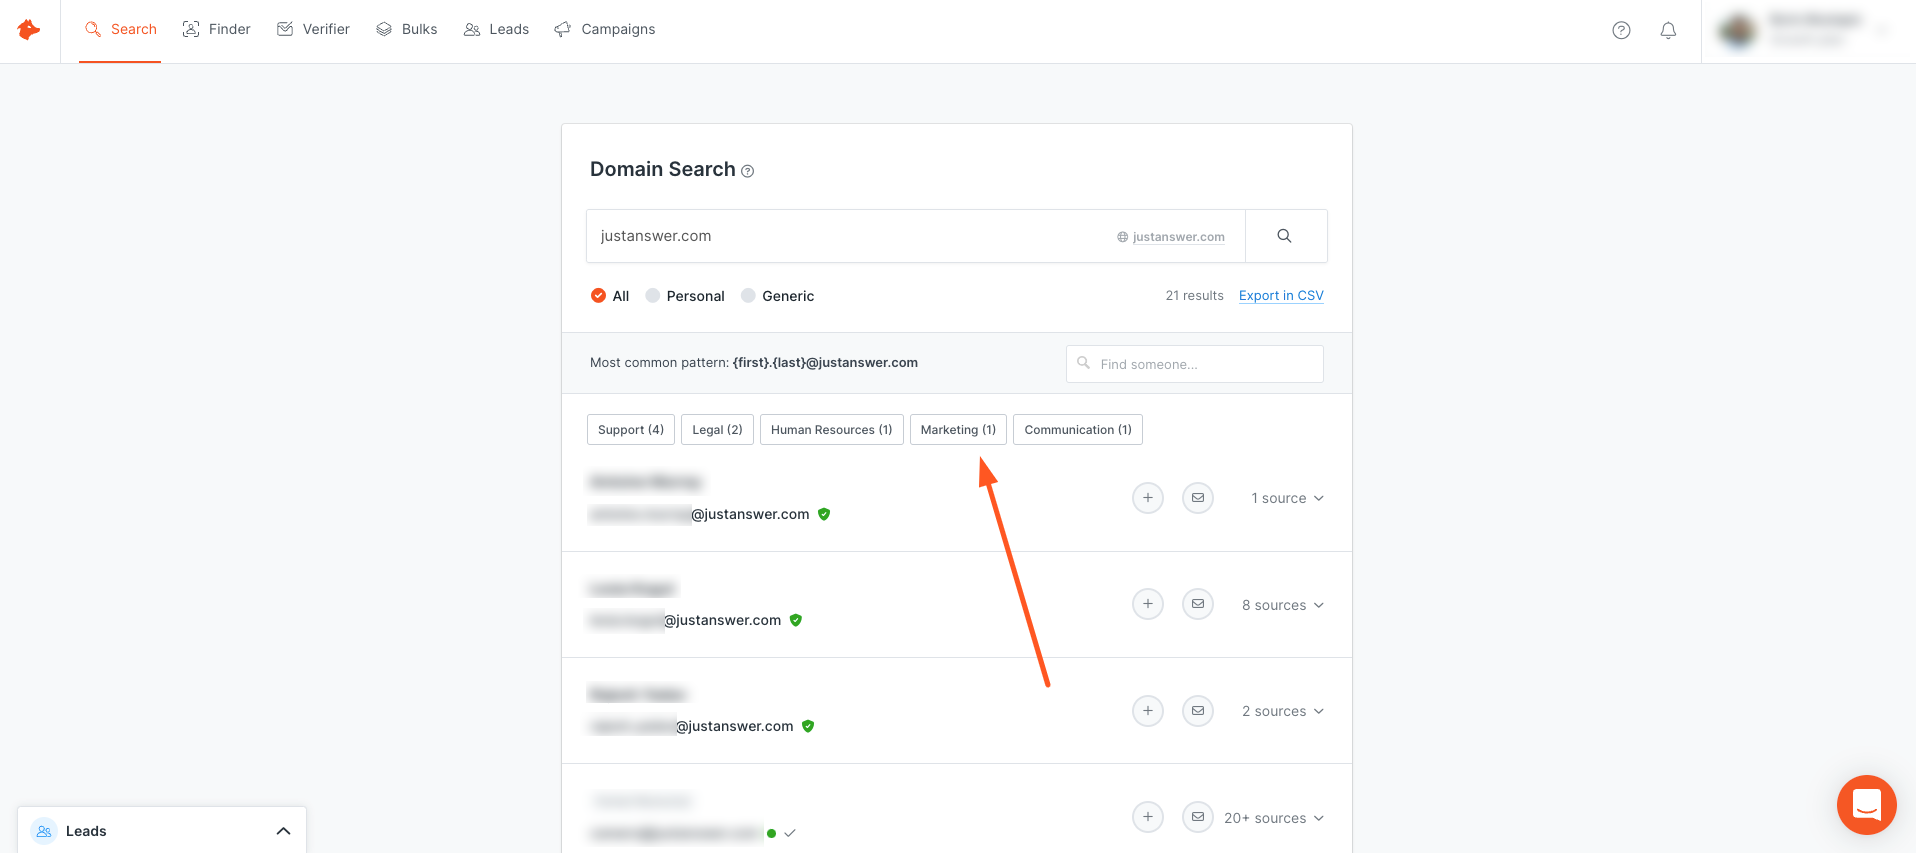Focus the Find someone search field

tap(1195, 364)
